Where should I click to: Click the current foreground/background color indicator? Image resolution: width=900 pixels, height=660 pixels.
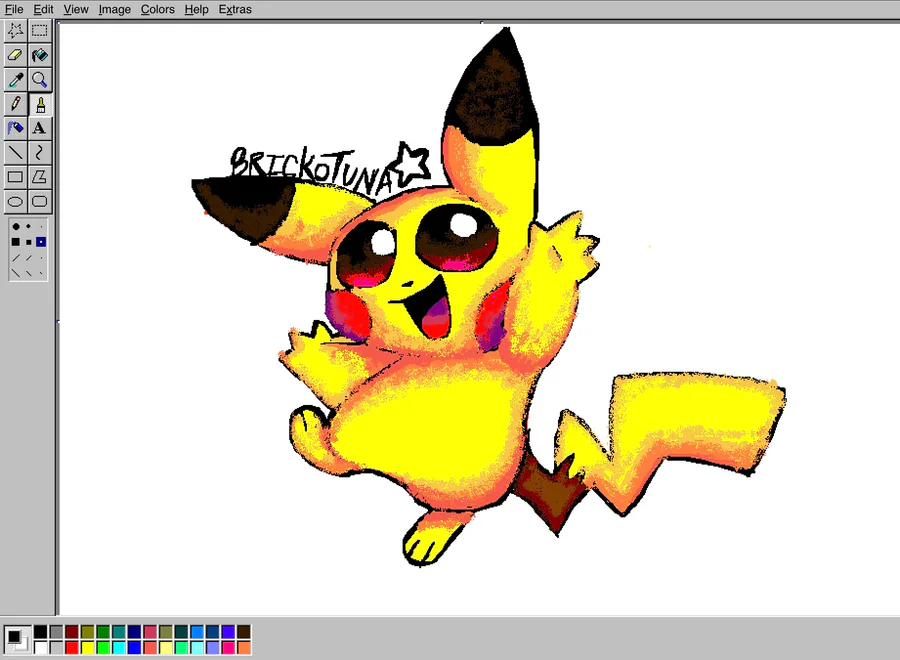tap(17, 640)
